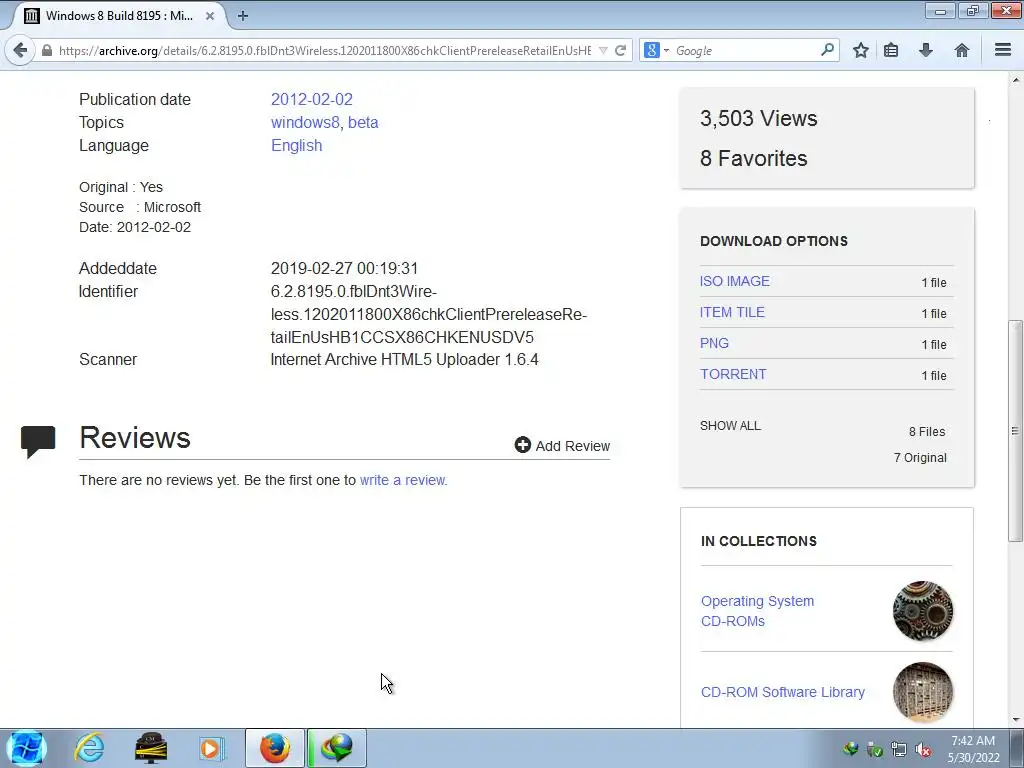Click SHOW ALL download files
1024x768 pixels.
[730, 426]
